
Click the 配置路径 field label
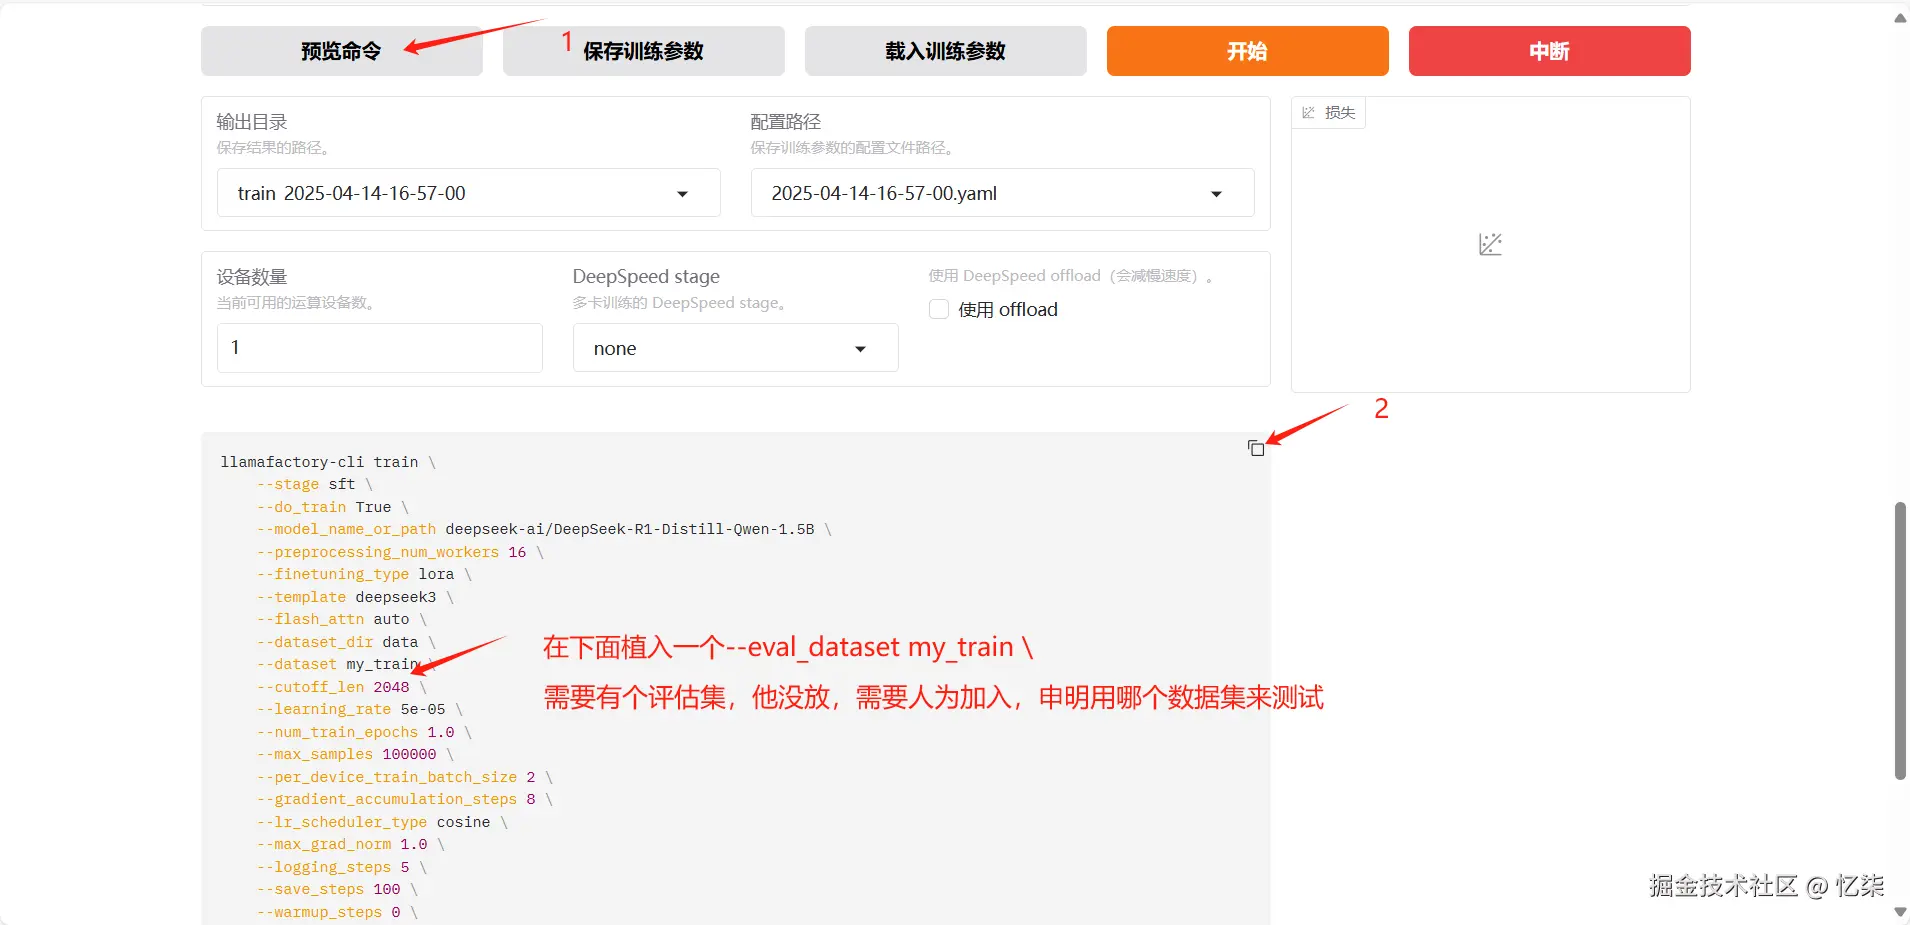coord(786,122)
